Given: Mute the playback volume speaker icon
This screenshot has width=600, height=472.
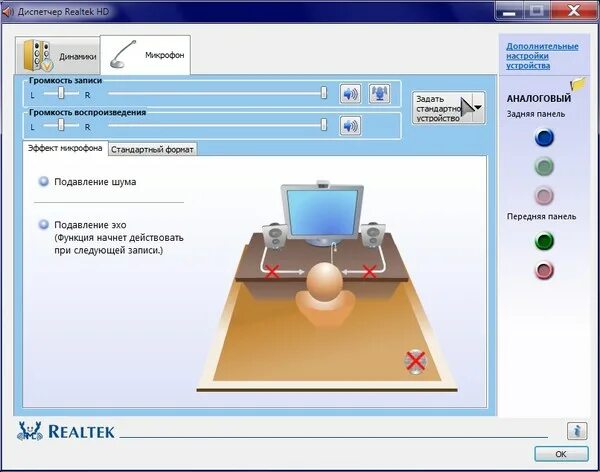Looking at the screenshot, I should click(x=350, y=126).
